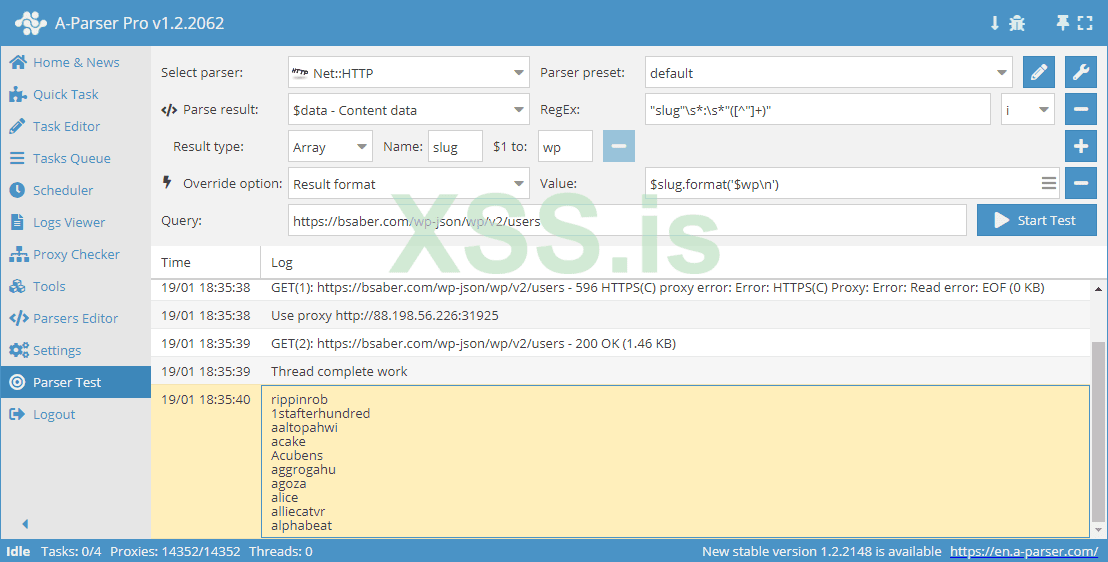The image size is (1108, 562).
Task: Click the 'New stable version 1.2.2148' notice
Action: pos(822,551)
